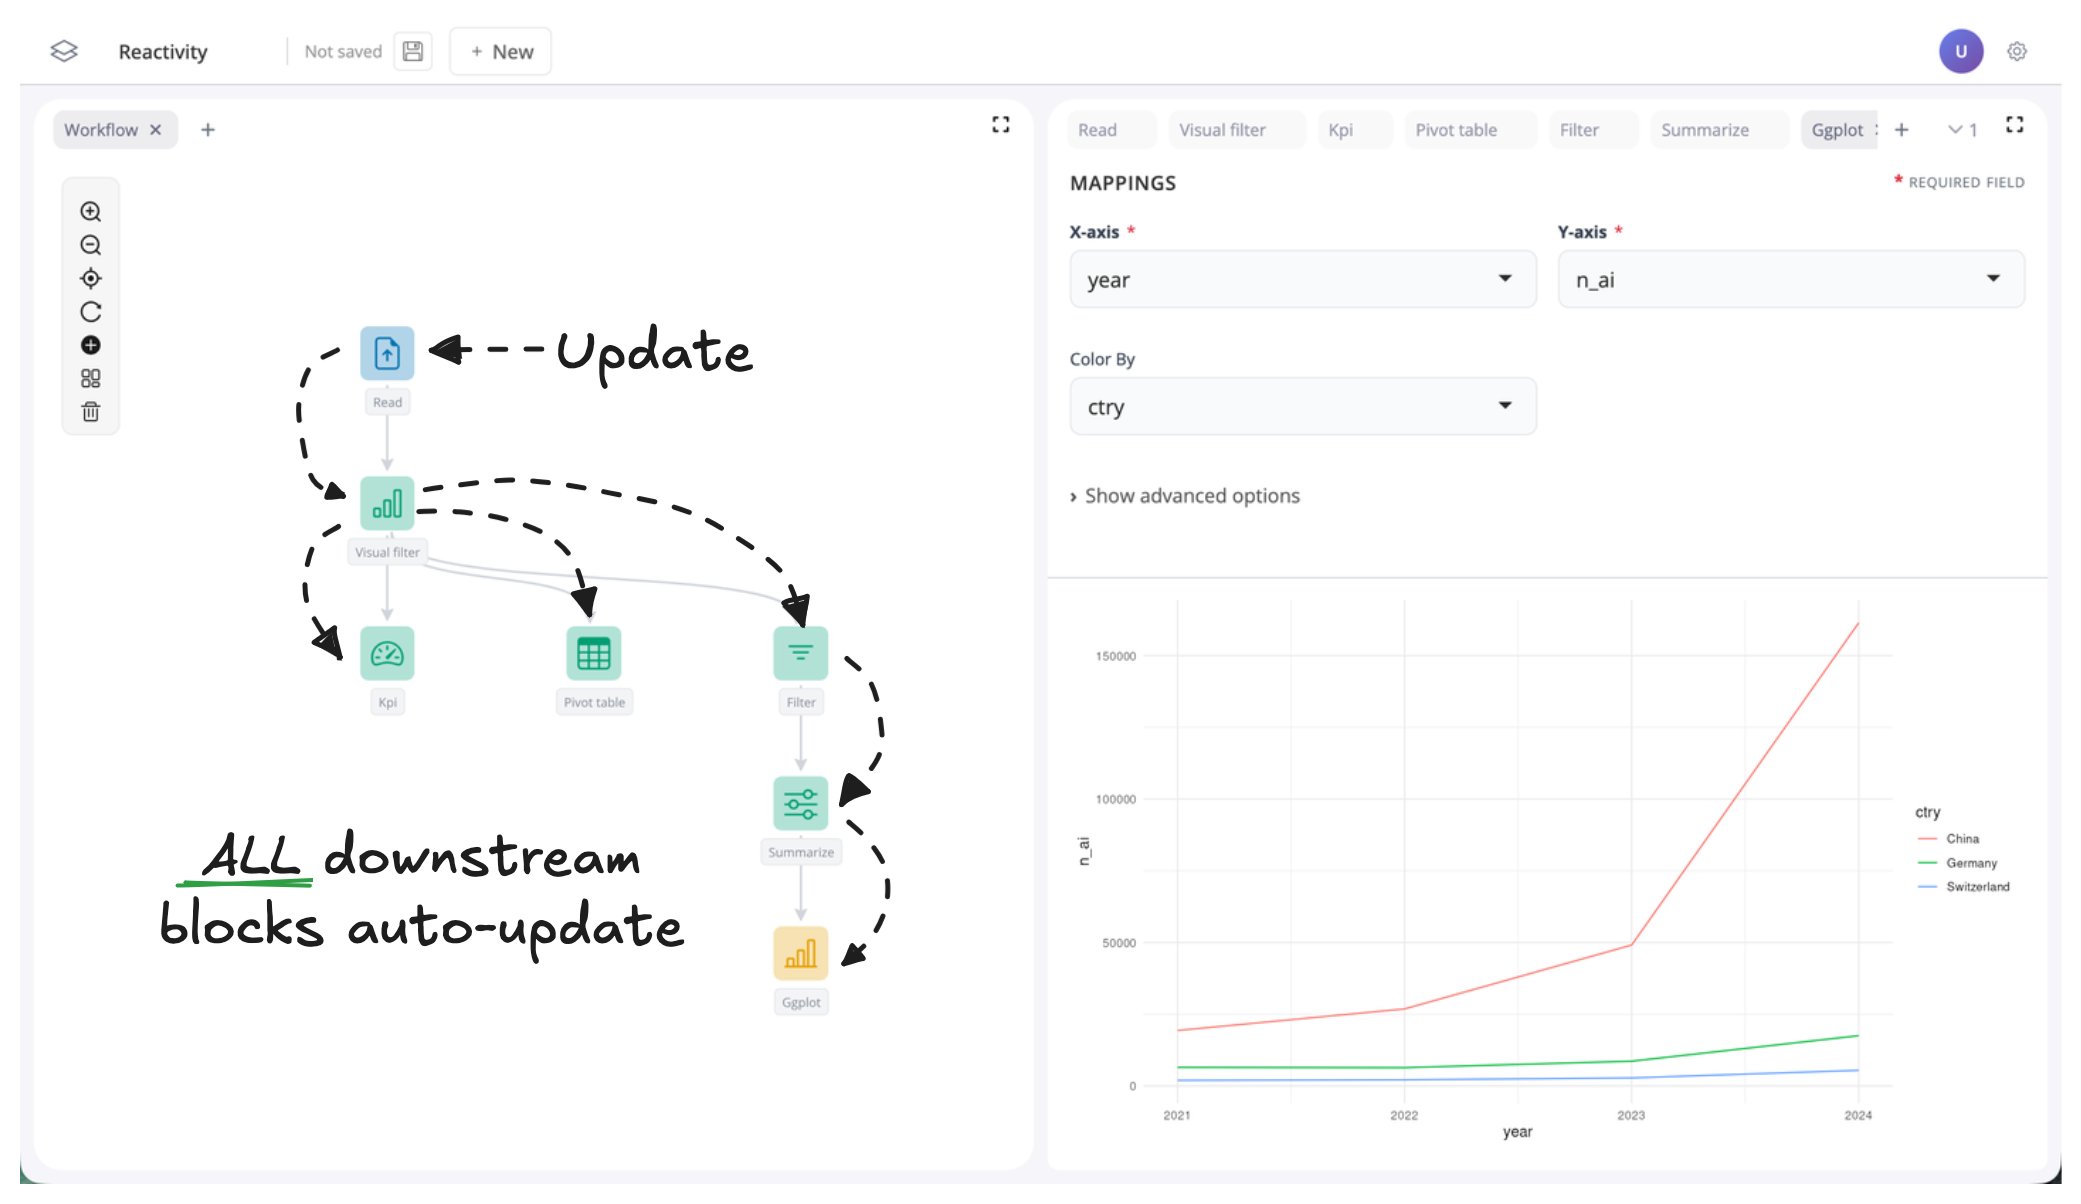
Task: Click the New button
Action: [x=501, y=51]
